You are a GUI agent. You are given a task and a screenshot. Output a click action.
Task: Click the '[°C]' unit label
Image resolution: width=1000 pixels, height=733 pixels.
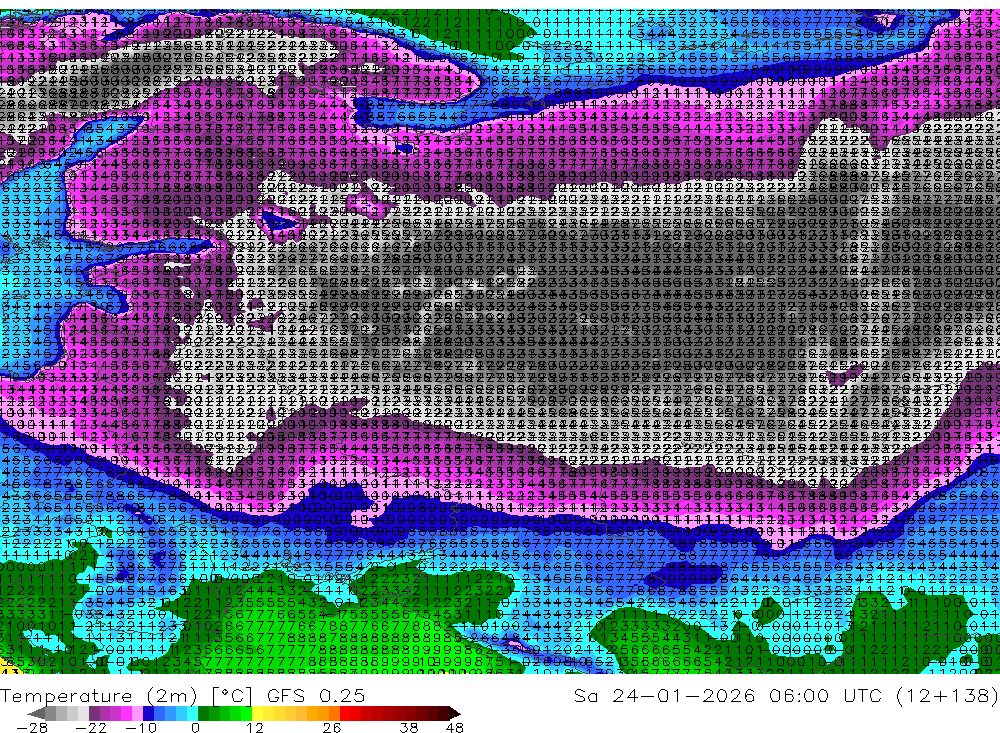(x=232, y=696)
